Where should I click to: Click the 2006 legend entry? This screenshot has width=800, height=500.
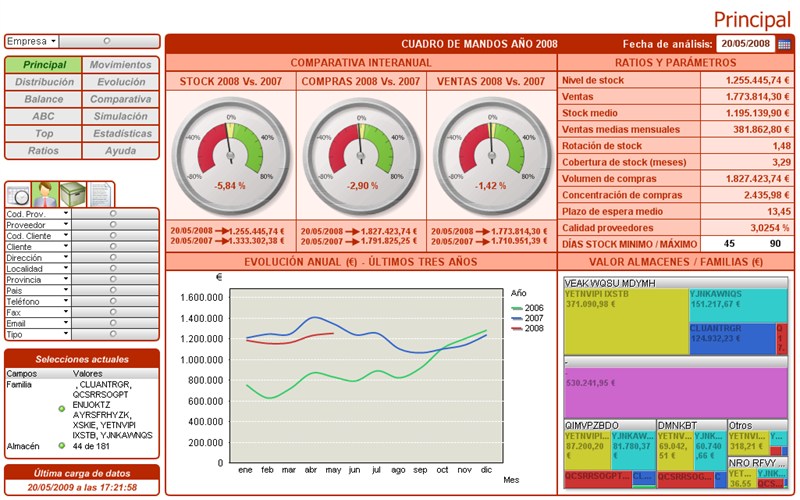pos(528,308)
